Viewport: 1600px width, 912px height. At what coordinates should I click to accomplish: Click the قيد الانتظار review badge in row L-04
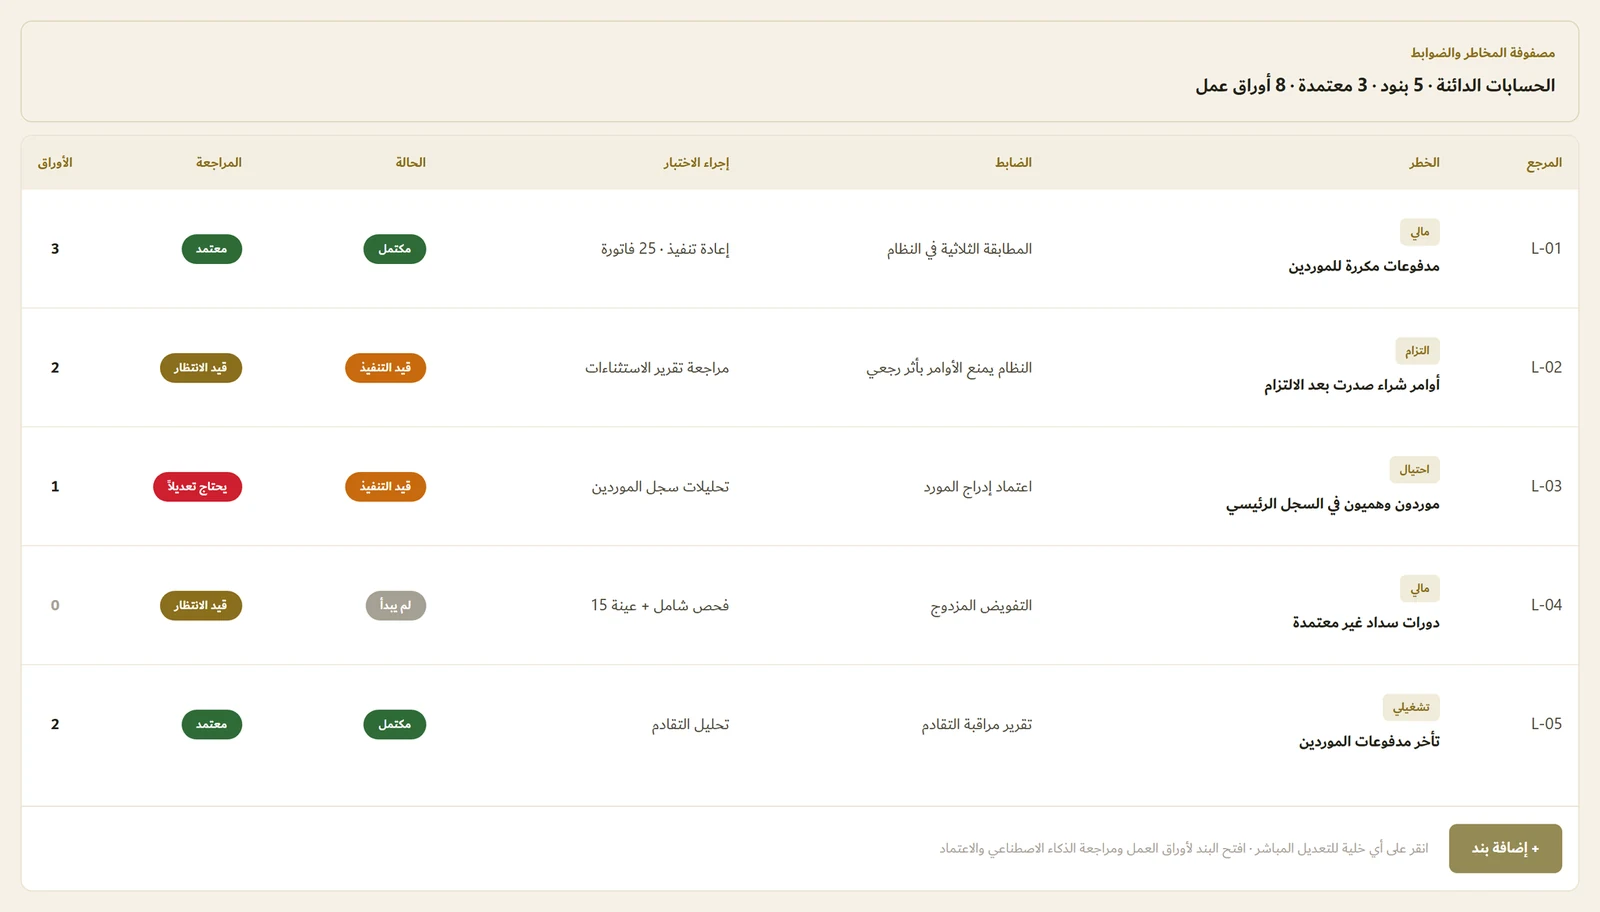[x=201, y=606]
